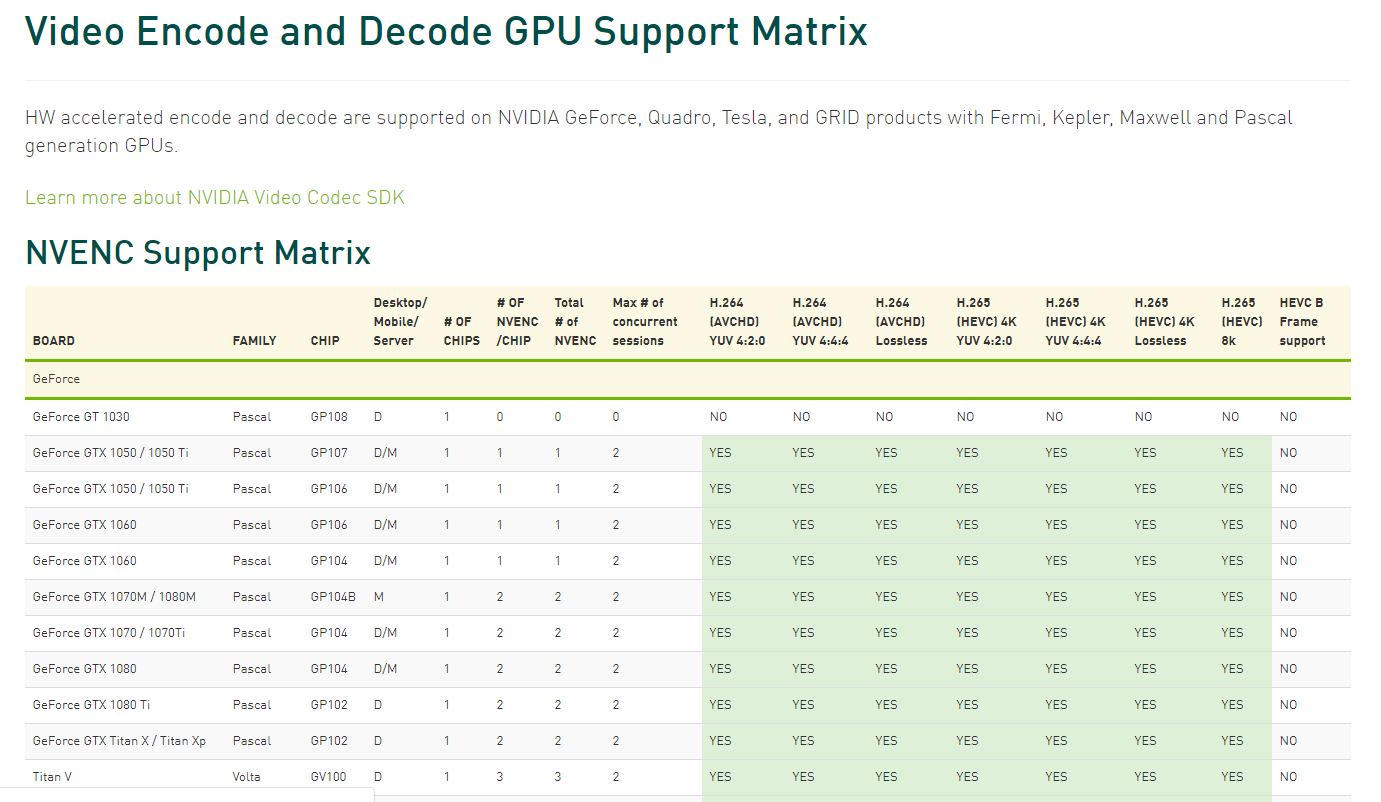Image resolution: width=1381 pixels, height=802 pixels.
Task: Click the HEVC B Frame support NO in Titan V row
Action: (x=1288, y=777)
